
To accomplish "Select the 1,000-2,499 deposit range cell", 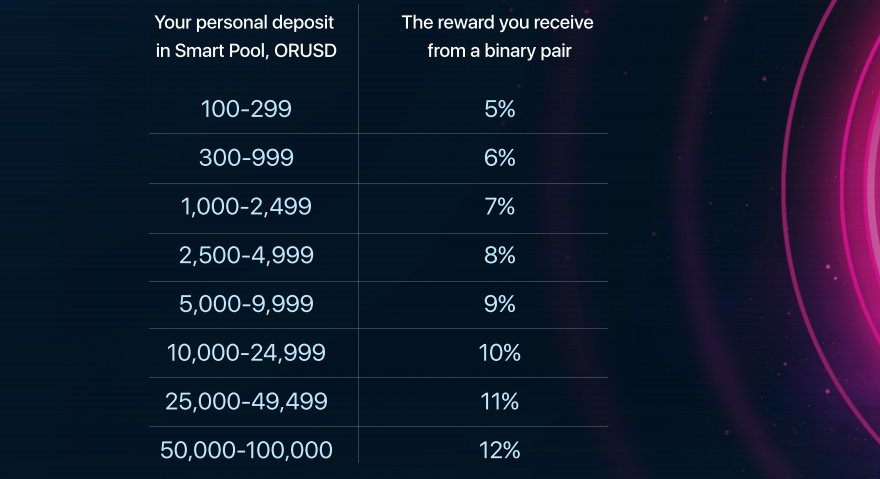I will point(246,207).
